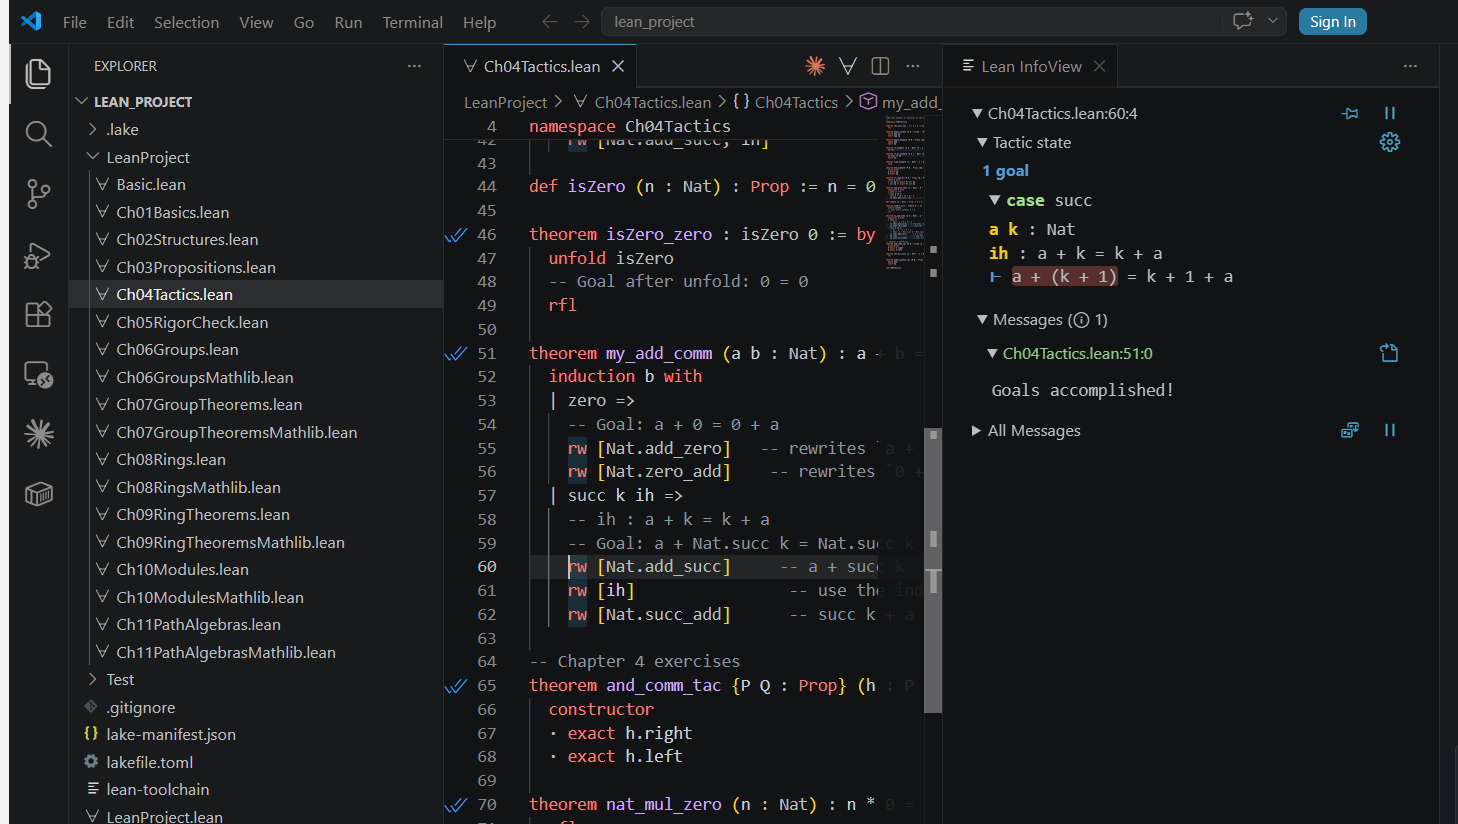Open lakefile.toml in the explorer
Image resolution: width=1458 pixels, height=824 pixels.
point(150,762)
